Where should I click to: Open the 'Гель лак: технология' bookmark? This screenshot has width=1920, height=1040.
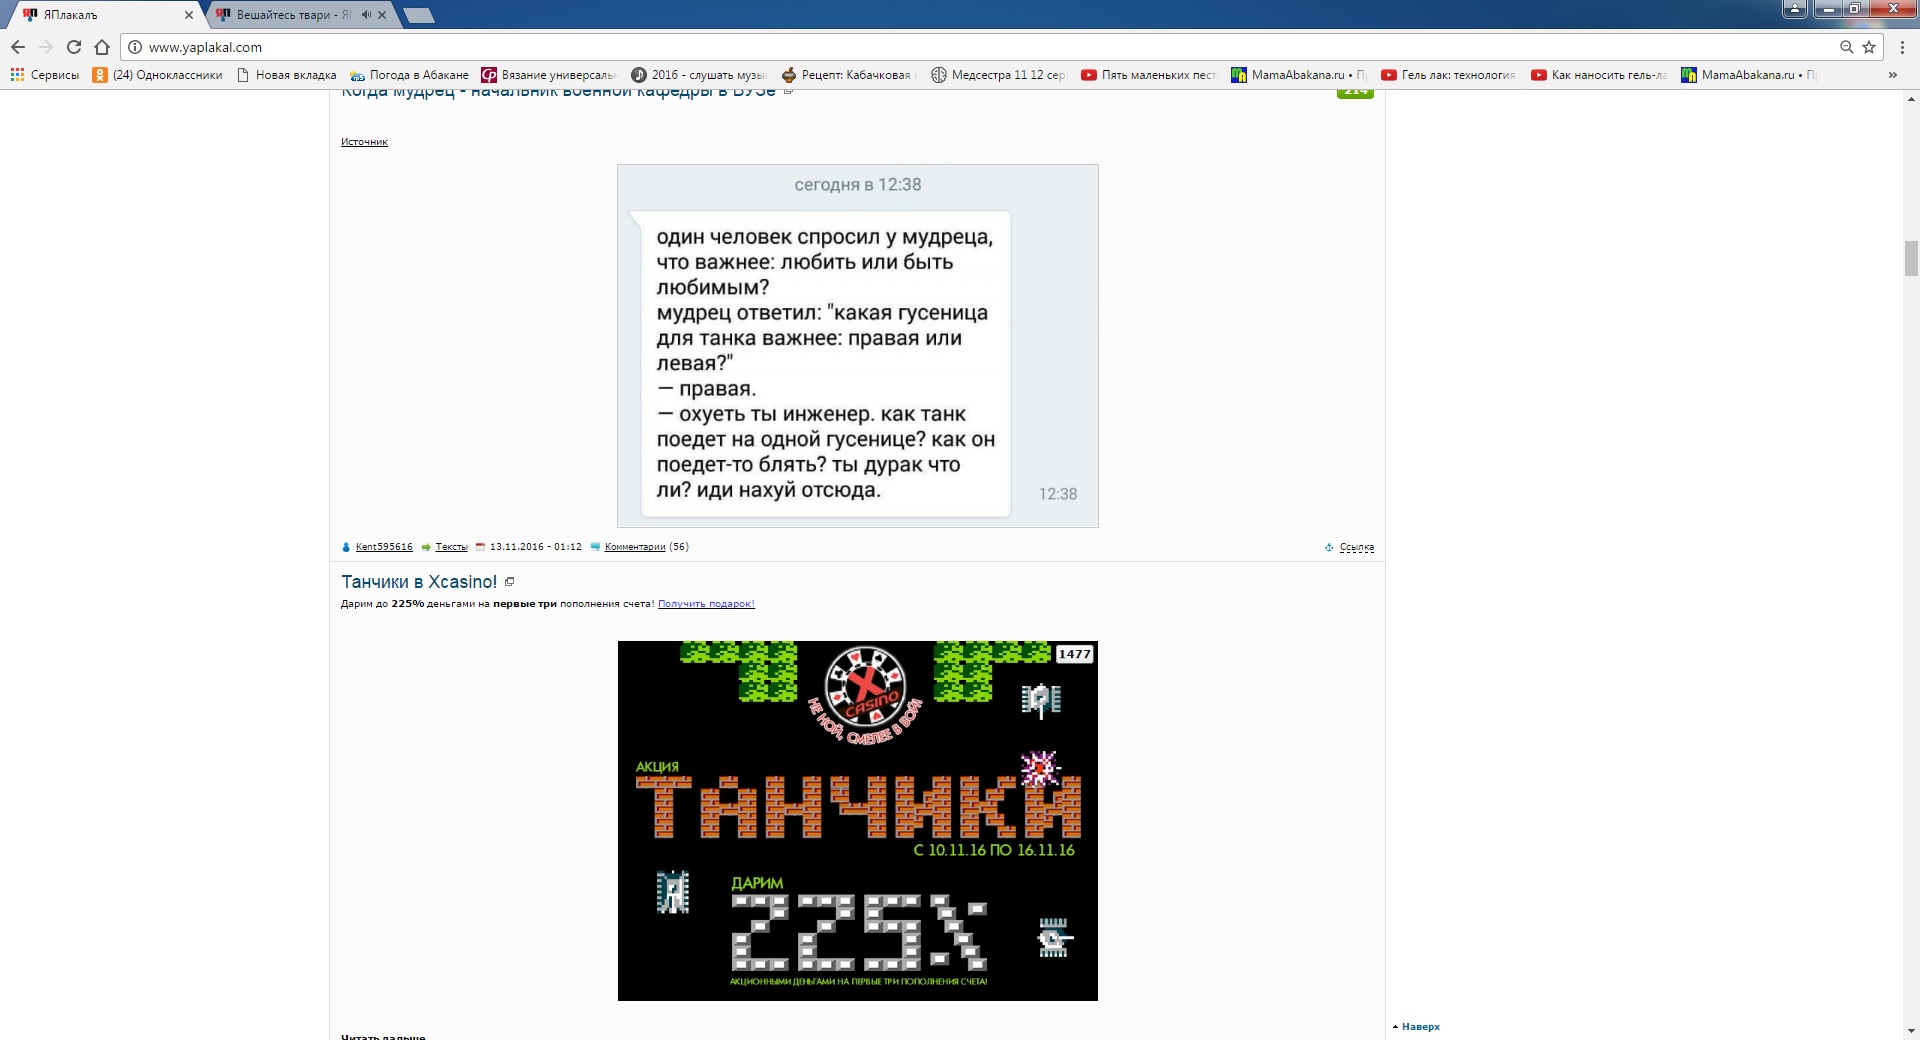1449,75
